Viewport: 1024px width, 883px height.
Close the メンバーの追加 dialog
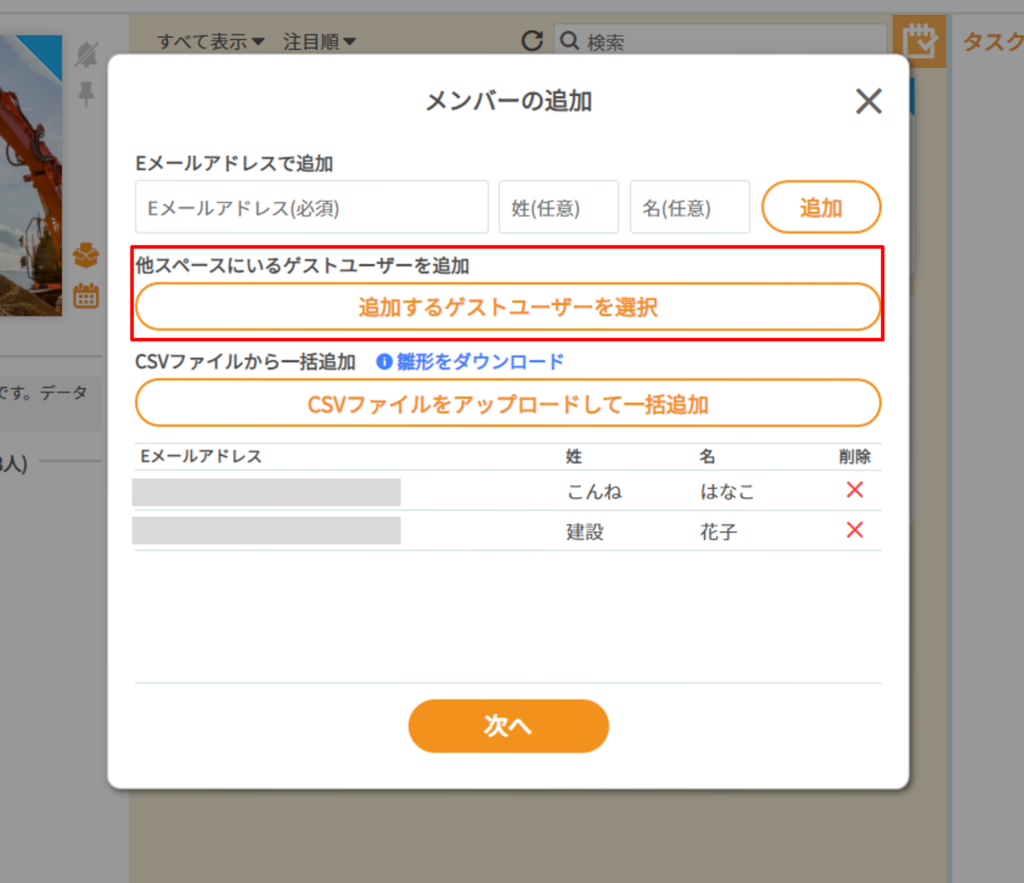(x=868, y=101)
